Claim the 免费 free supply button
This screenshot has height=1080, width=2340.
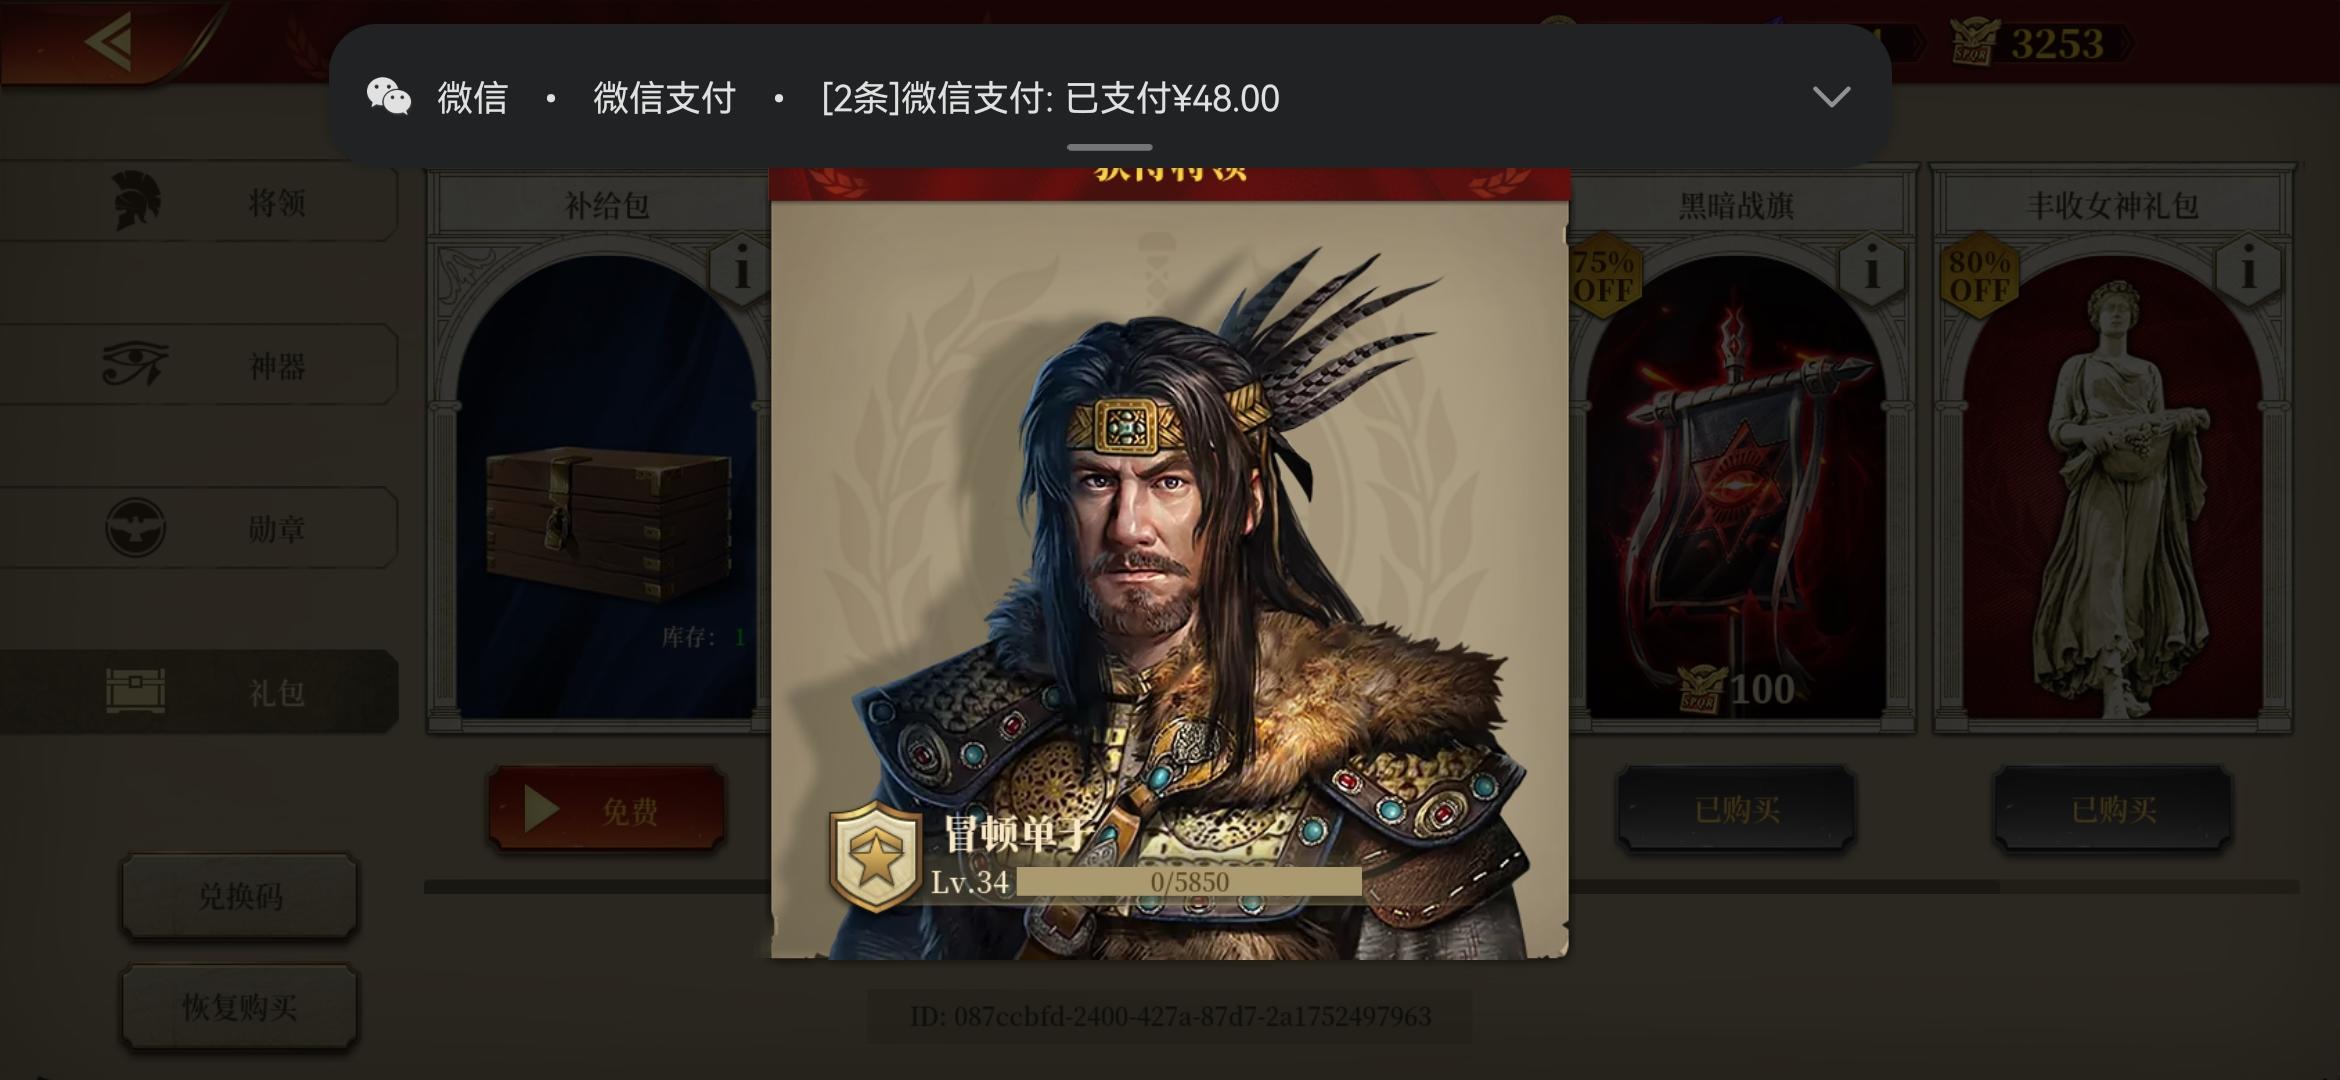click(x=607, y=809)
